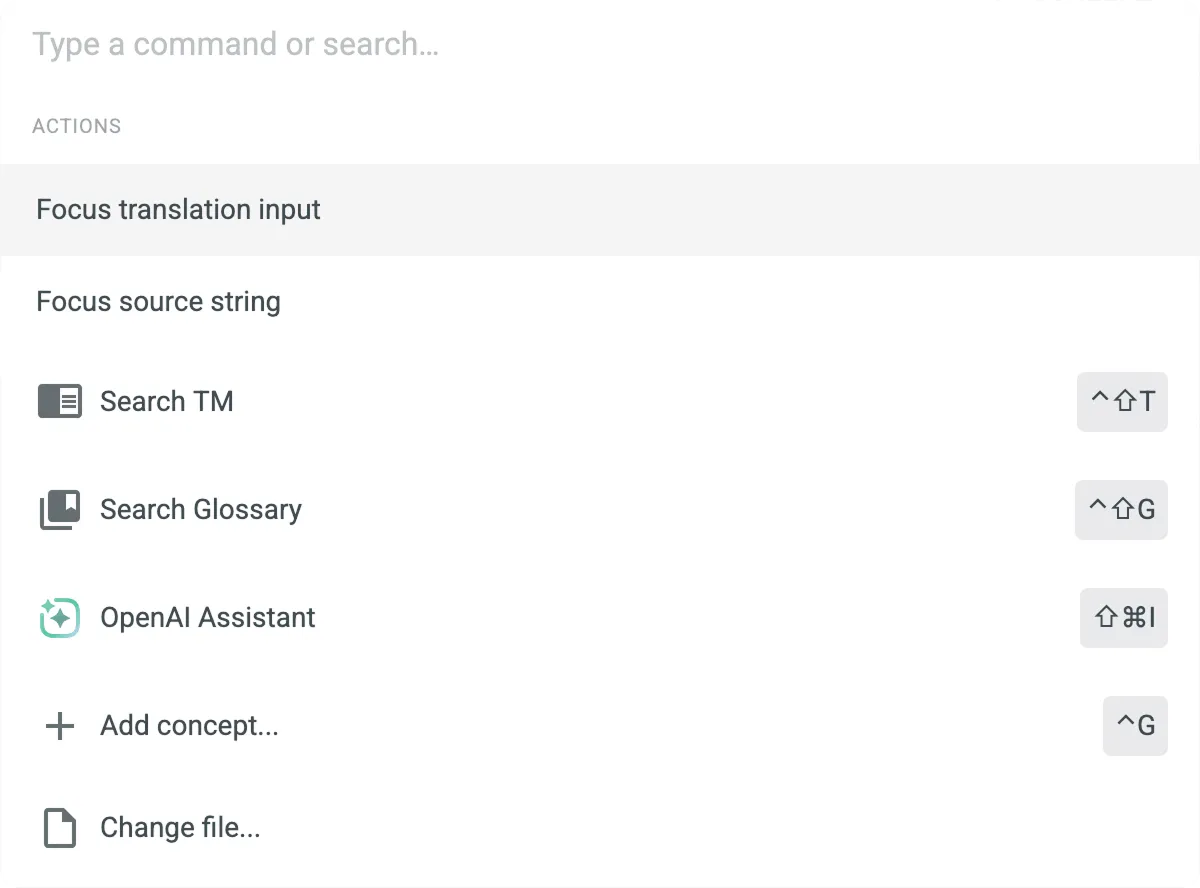The height and width of the screenshot is (888, 1200).
Task: Open Search Glossary from the list
Action: (201, 510)
